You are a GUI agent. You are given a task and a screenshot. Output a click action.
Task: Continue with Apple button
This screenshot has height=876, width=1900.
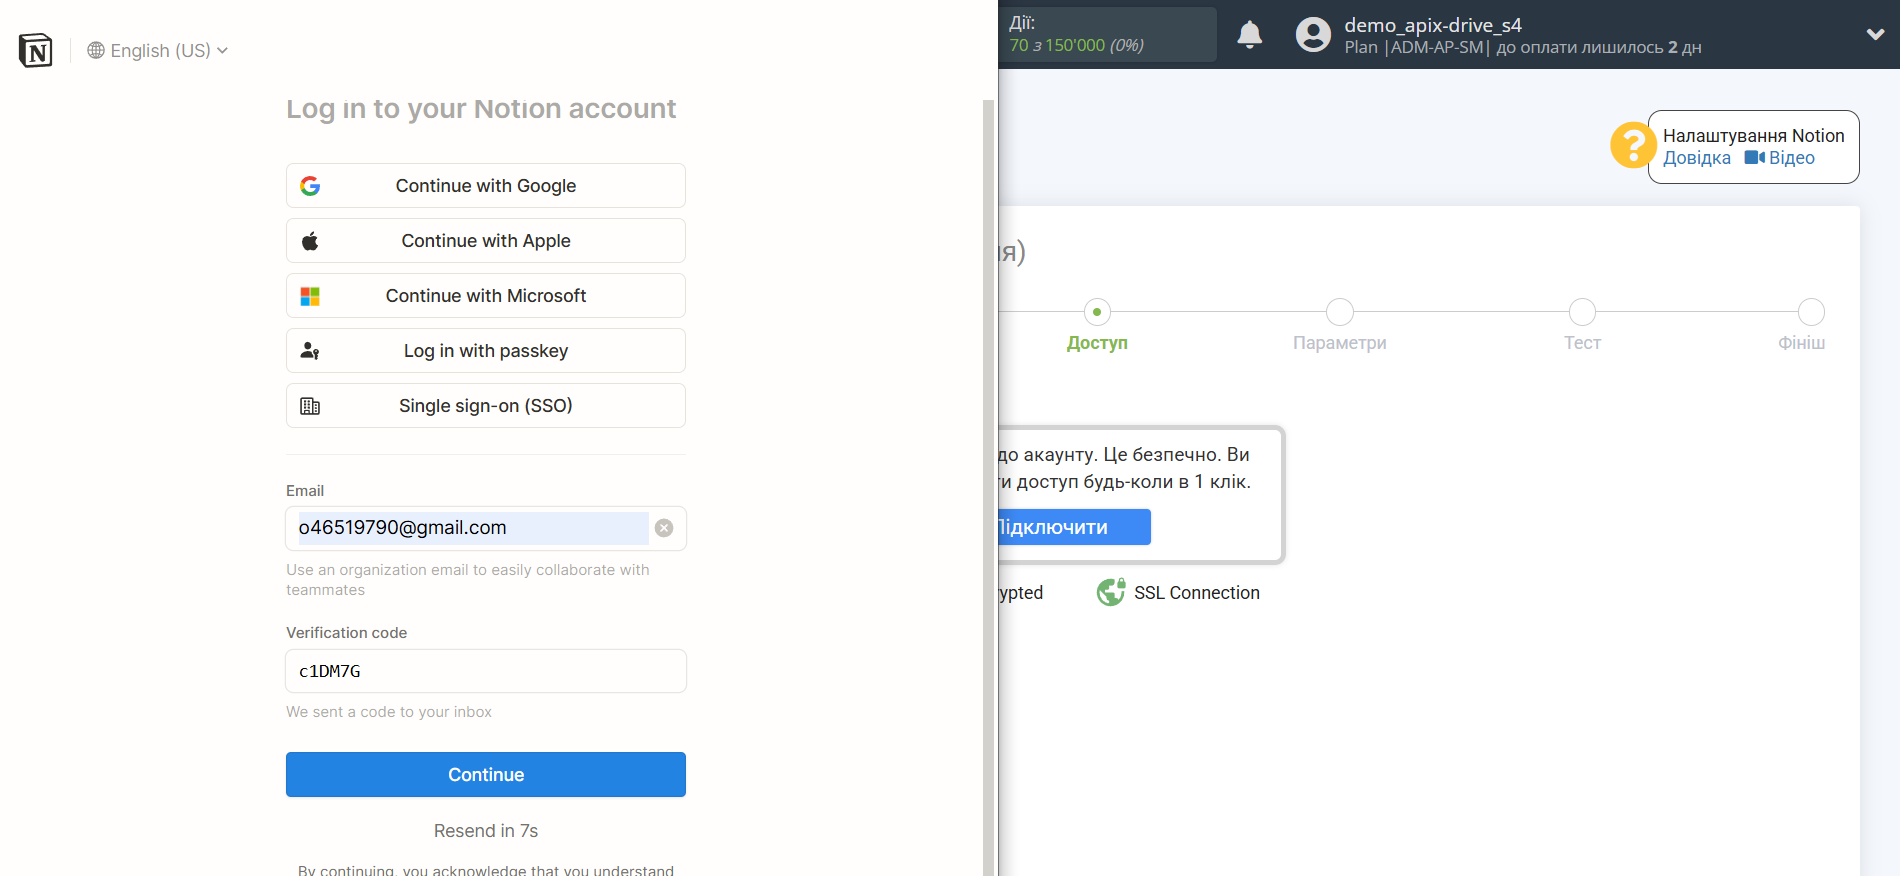coord(486,241)
